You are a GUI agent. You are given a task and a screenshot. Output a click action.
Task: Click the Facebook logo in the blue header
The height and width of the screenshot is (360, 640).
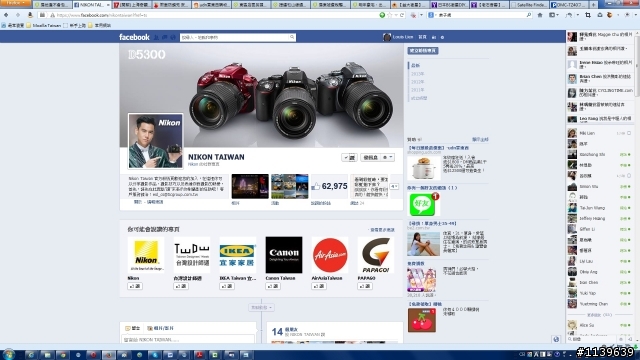tap(134, 37)
